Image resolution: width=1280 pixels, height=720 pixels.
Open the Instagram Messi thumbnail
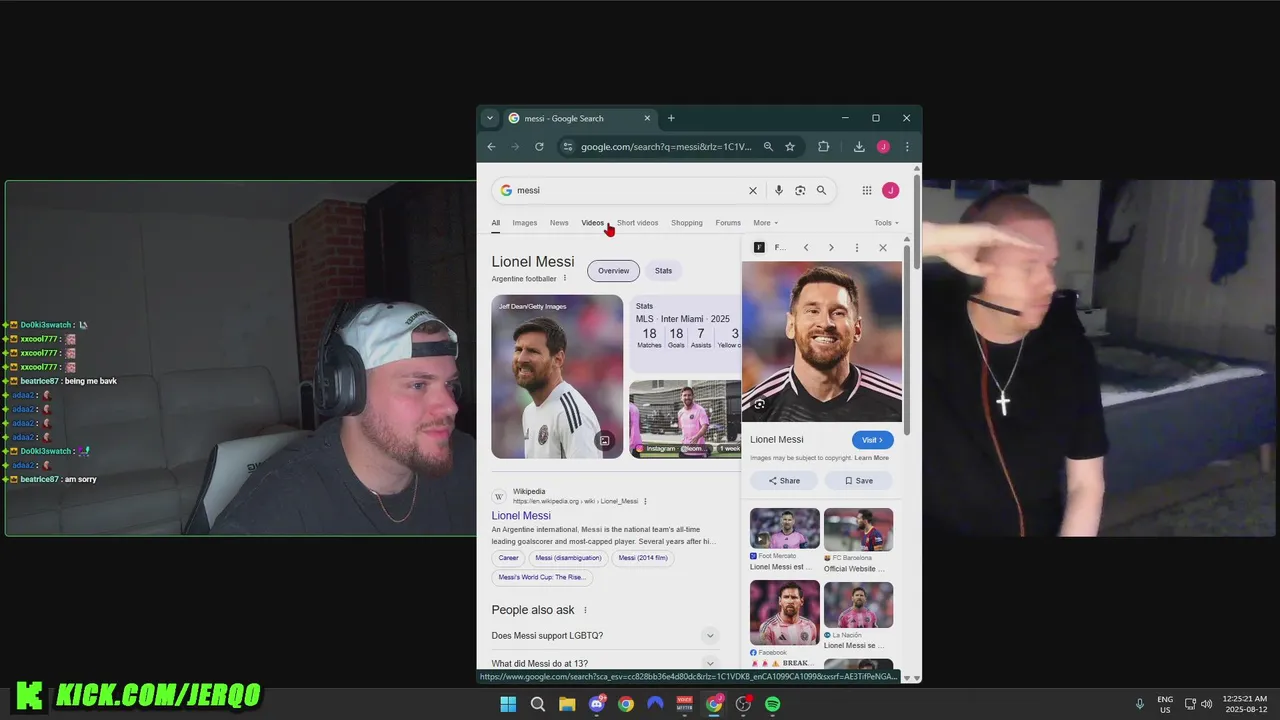pyautogui.click(x=685, y=418)
